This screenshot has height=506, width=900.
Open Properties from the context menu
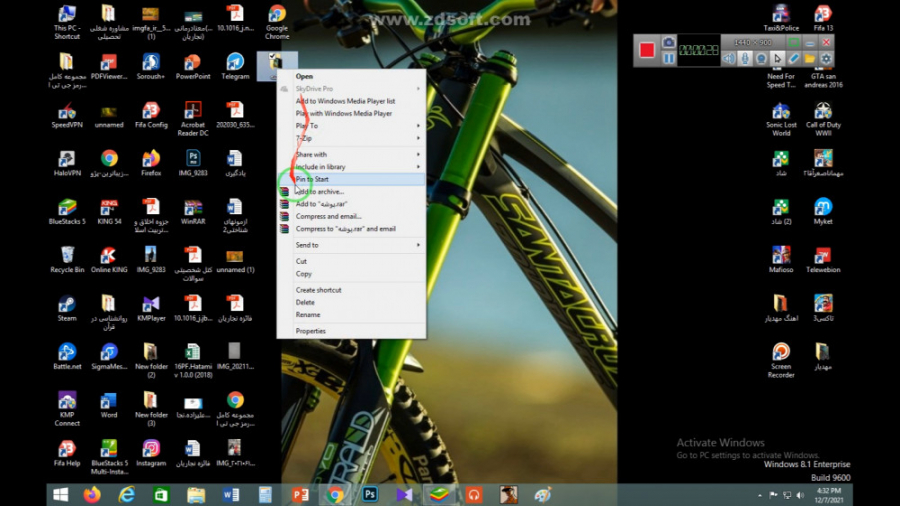click(x=351, y=331)
